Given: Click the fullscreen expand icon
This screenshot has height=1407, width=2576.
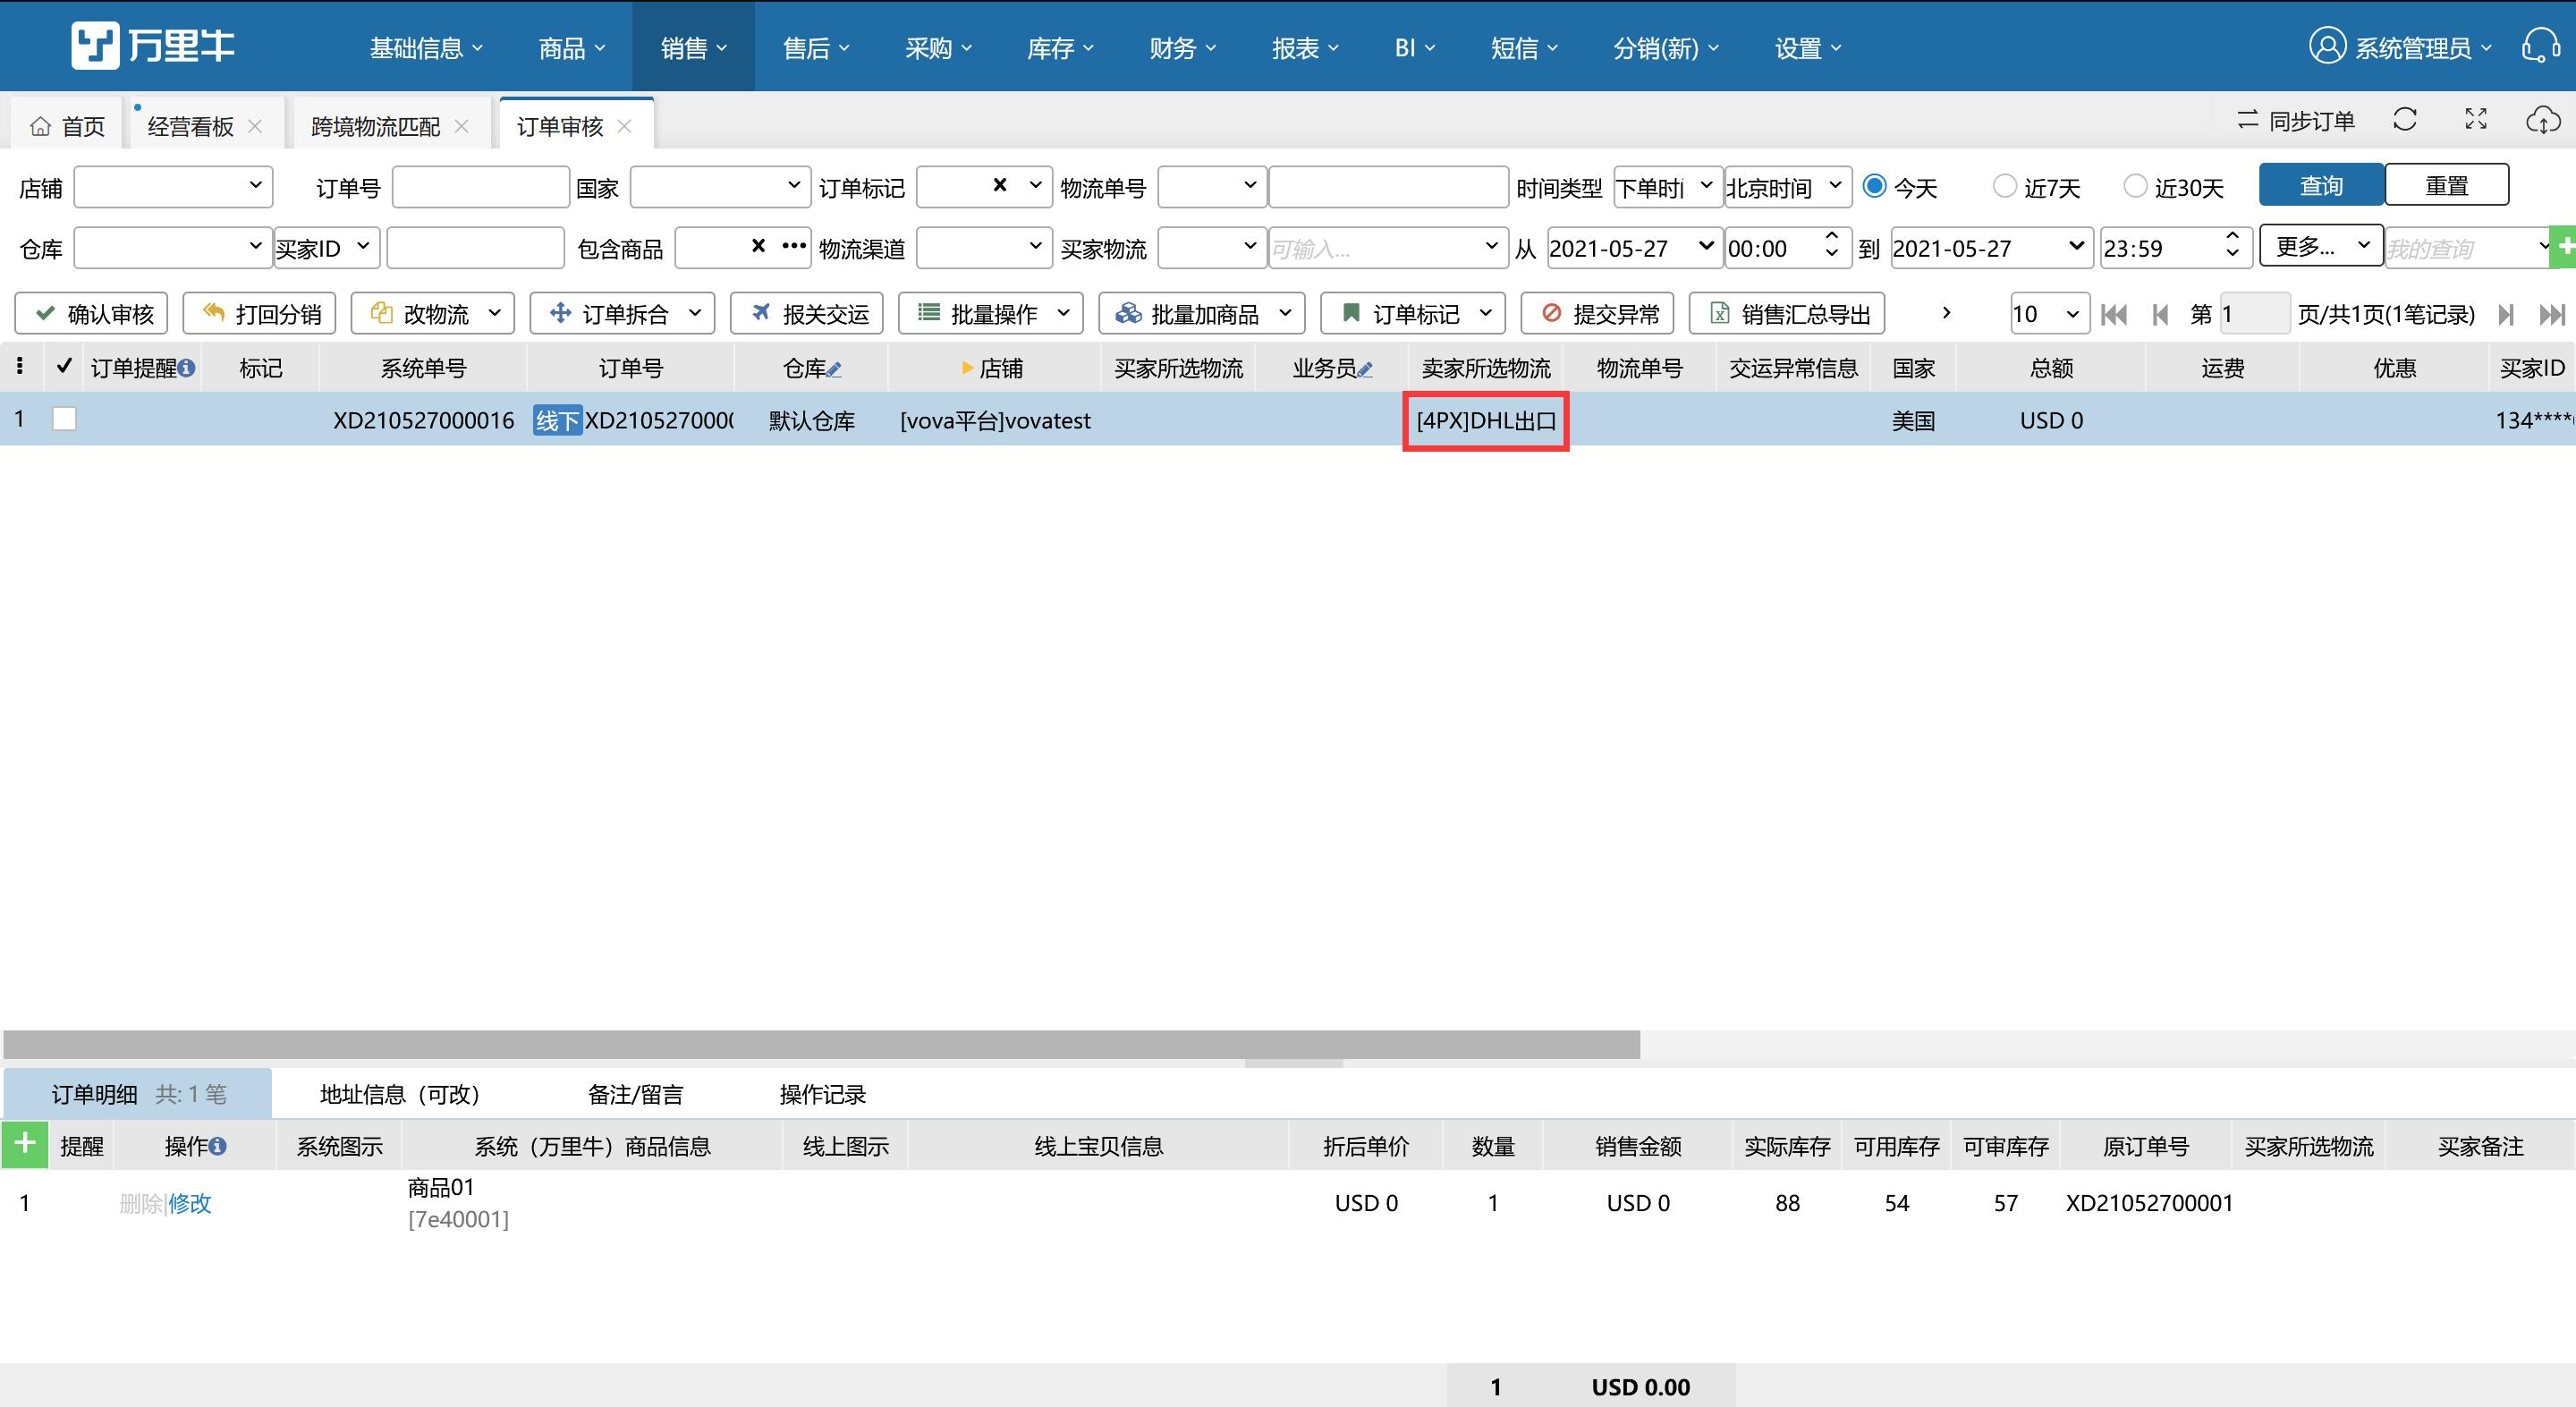Looking at the screenshot, I should click(2476, 120).
